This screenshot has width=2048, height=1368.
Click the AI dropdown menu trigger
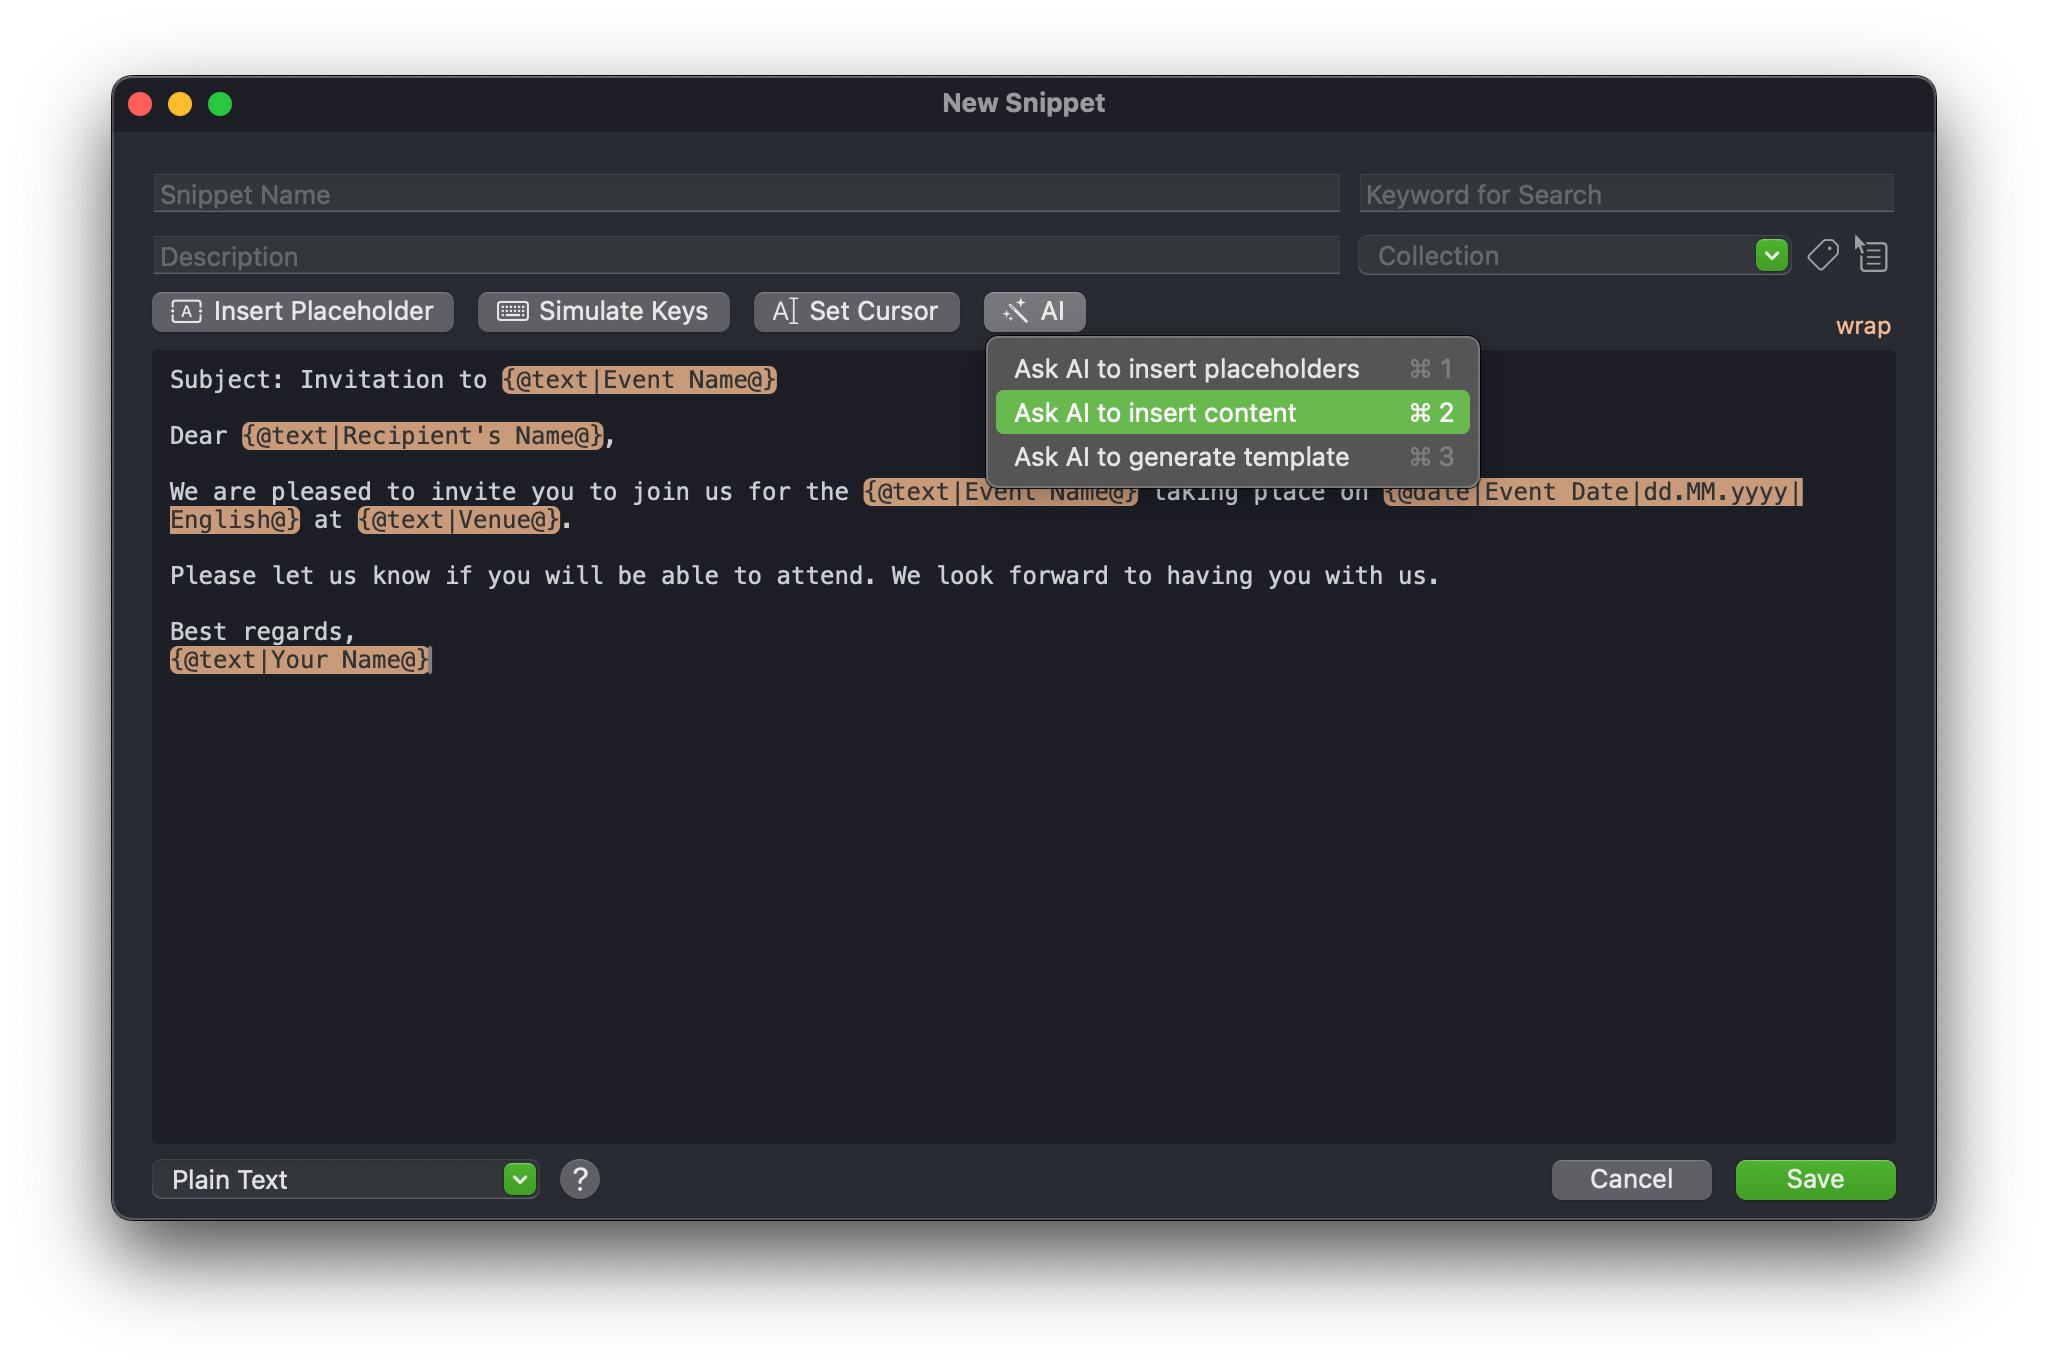click(x=1035, y=311)
